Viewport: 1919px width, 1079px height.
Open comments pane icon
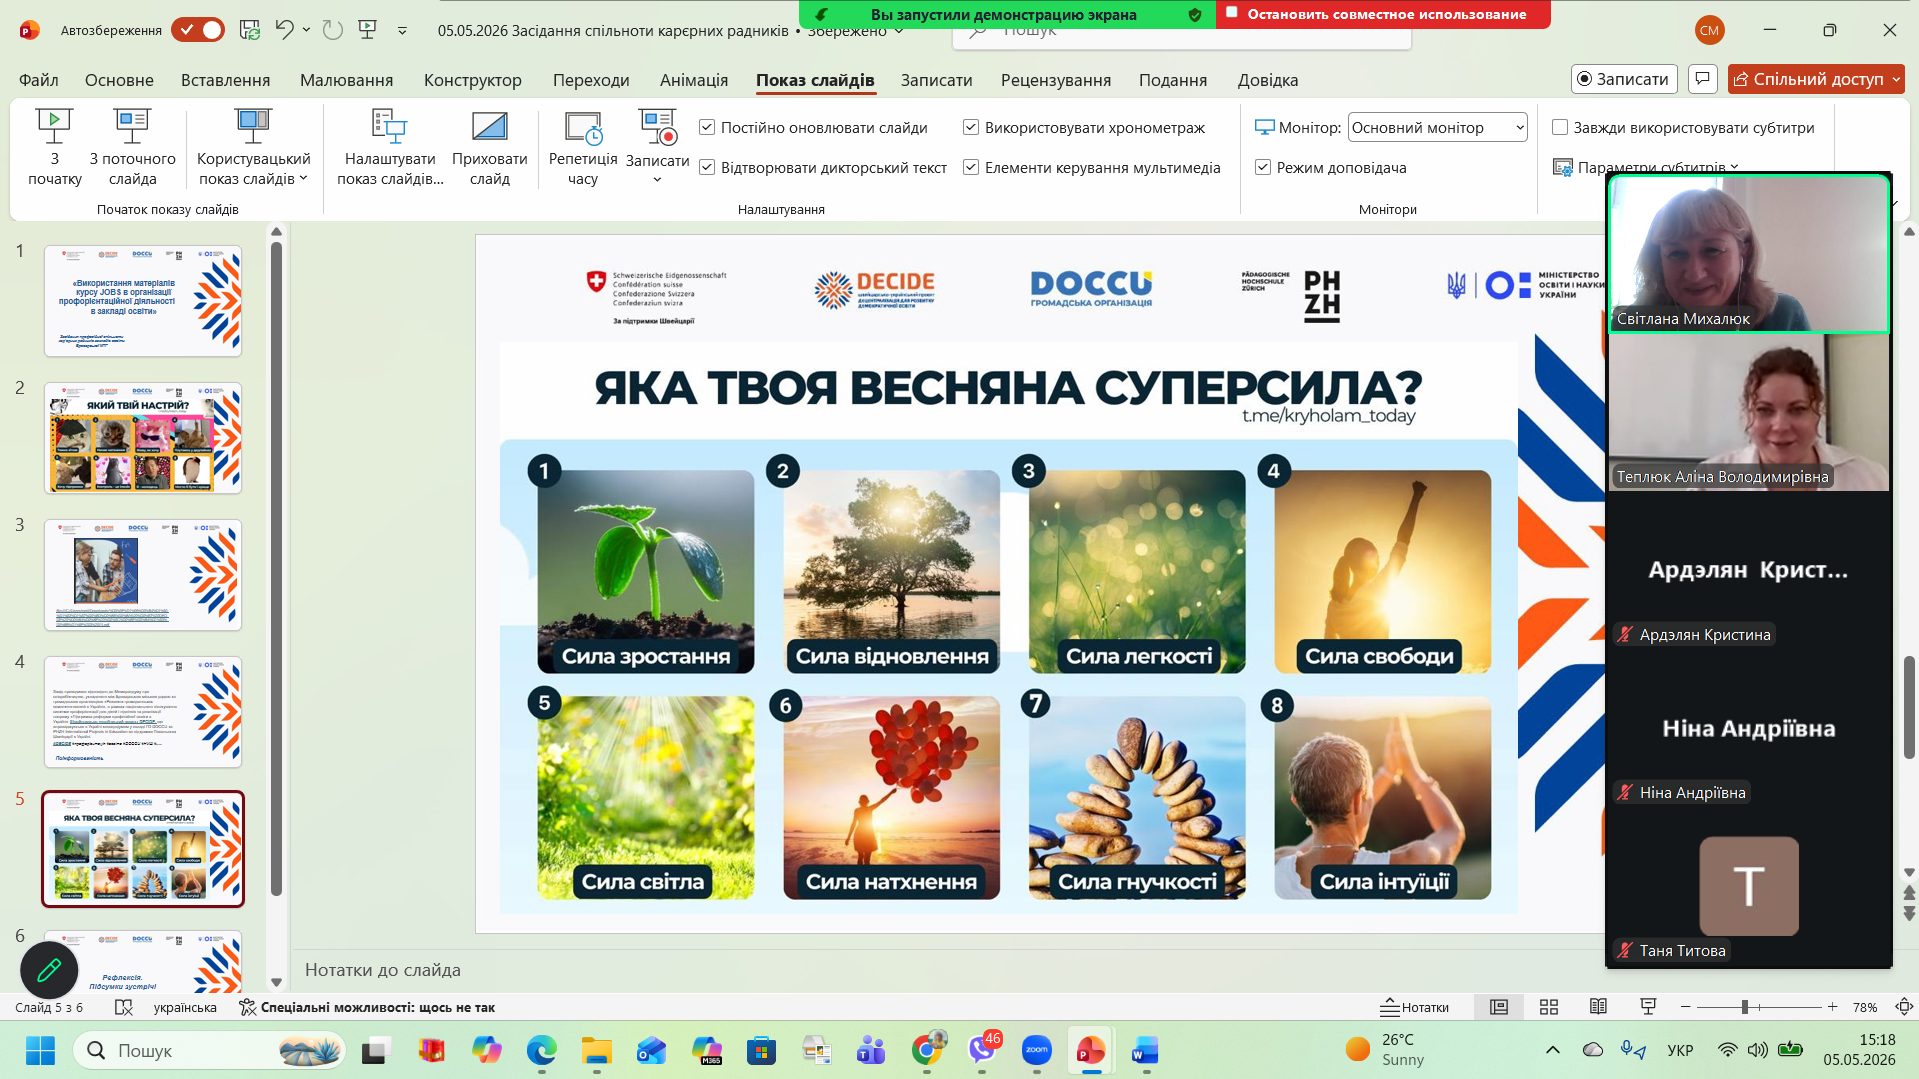pyautogui.click(x=1702, y=79)
